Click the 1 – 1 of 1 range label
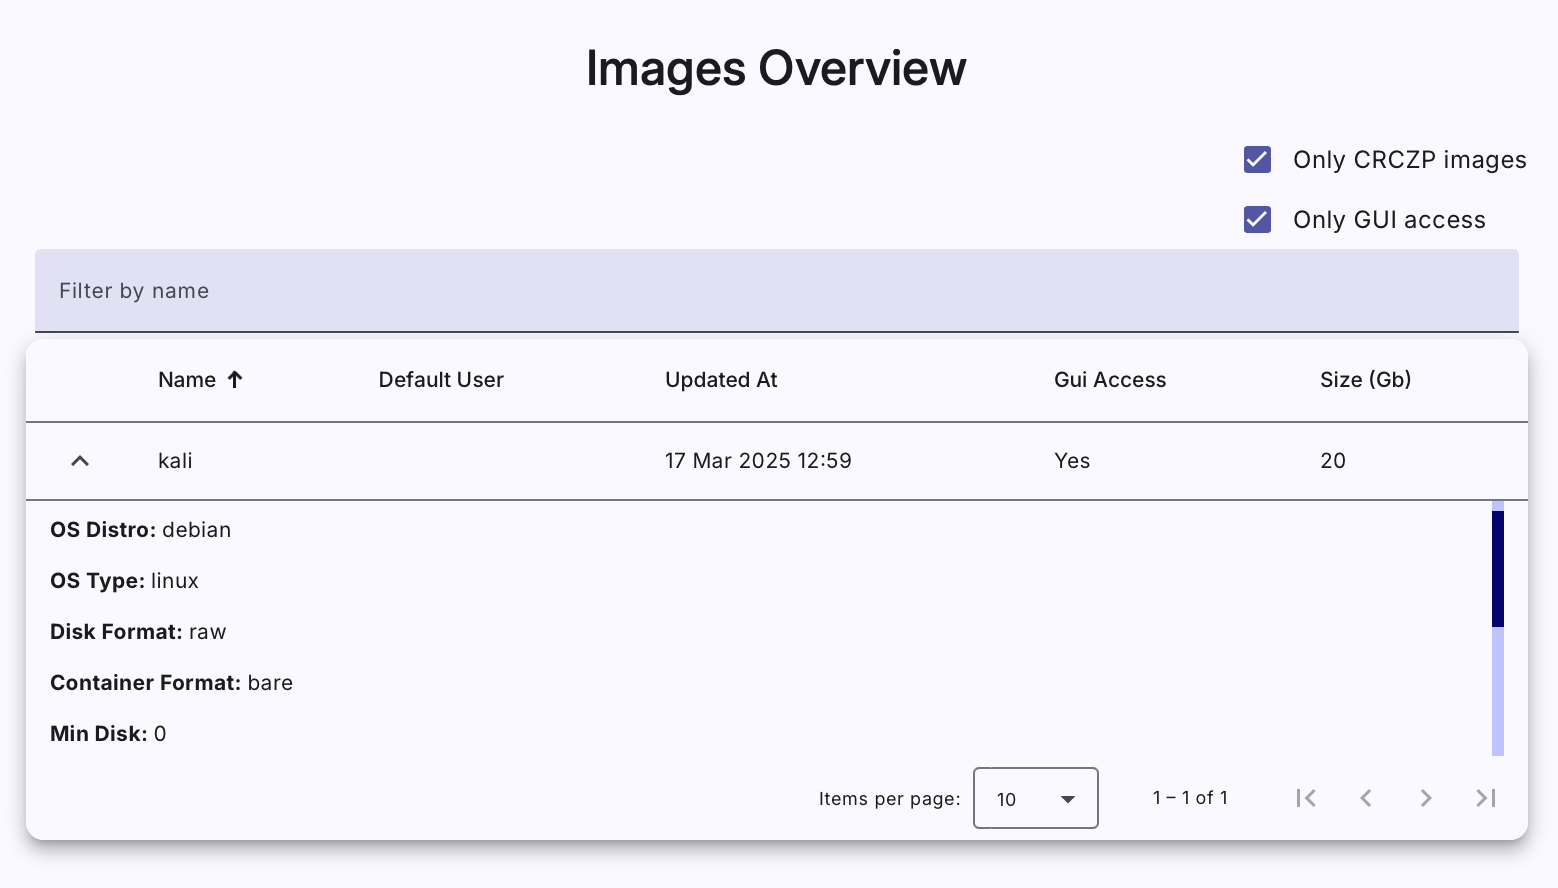This screenshot has width=1558, height=888. pyautogui.click(x=1190, y=798)
